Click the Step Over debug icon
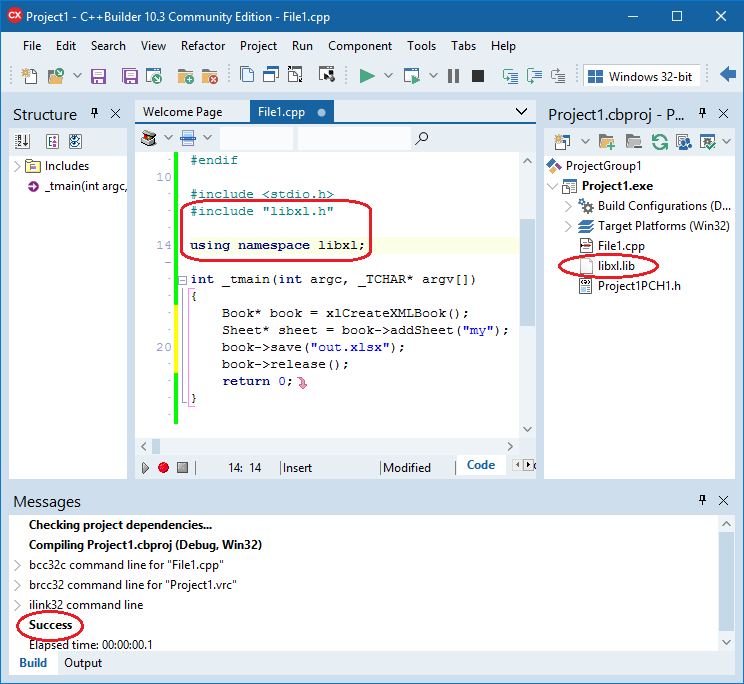The image size is (744, 684). click(x=535, y=76)
